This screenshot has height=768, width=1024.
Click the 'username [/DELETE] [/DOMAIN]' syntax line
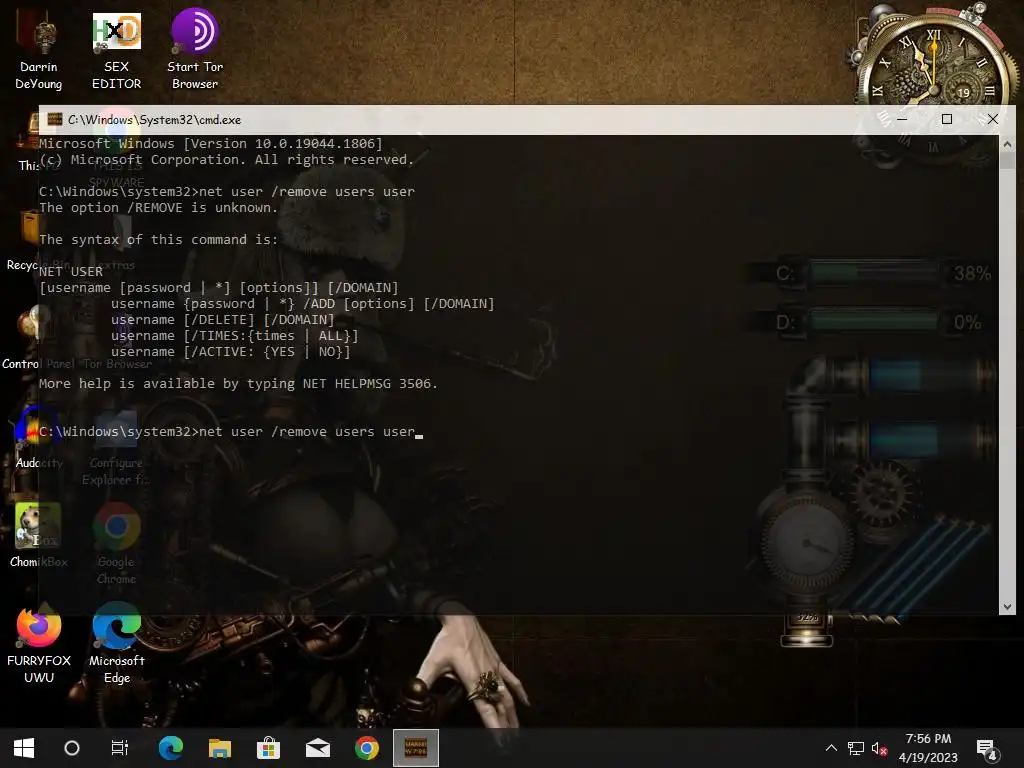[222, 319]
